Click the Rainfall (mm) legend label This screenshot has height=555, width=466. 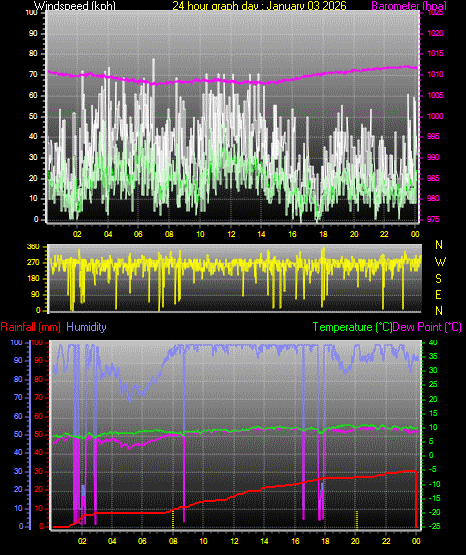click(30, 327)
